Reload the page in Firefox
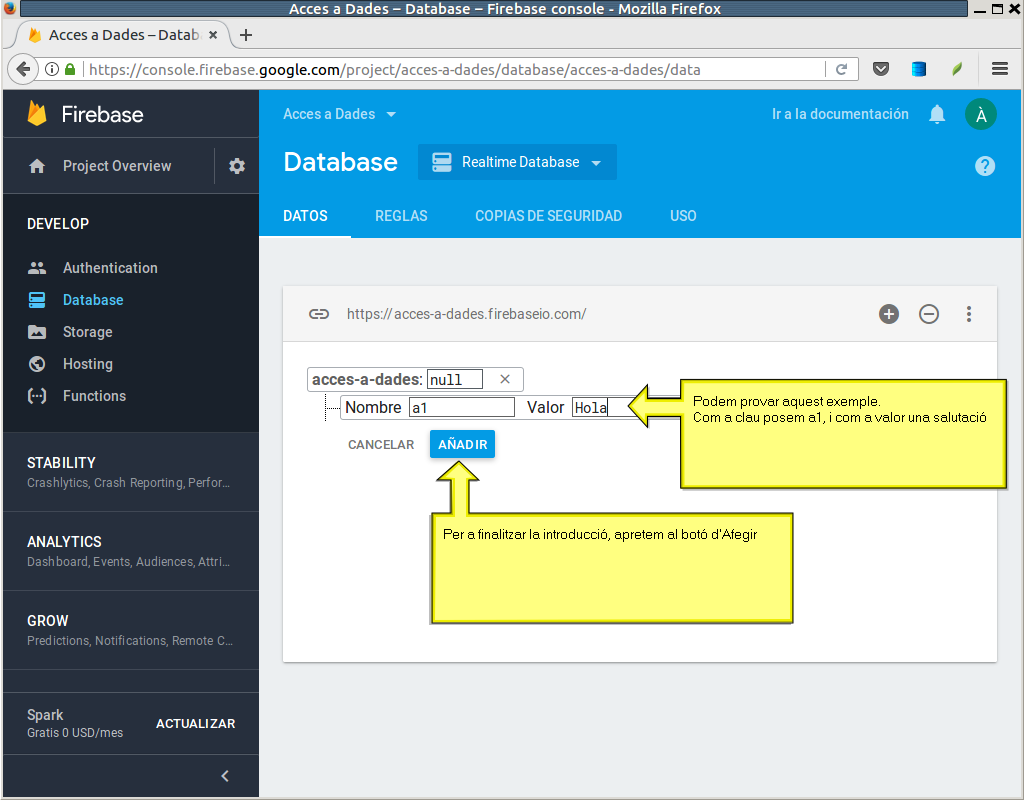The height and width of the screenshot is (800, 1024). (x=842, y=69)
